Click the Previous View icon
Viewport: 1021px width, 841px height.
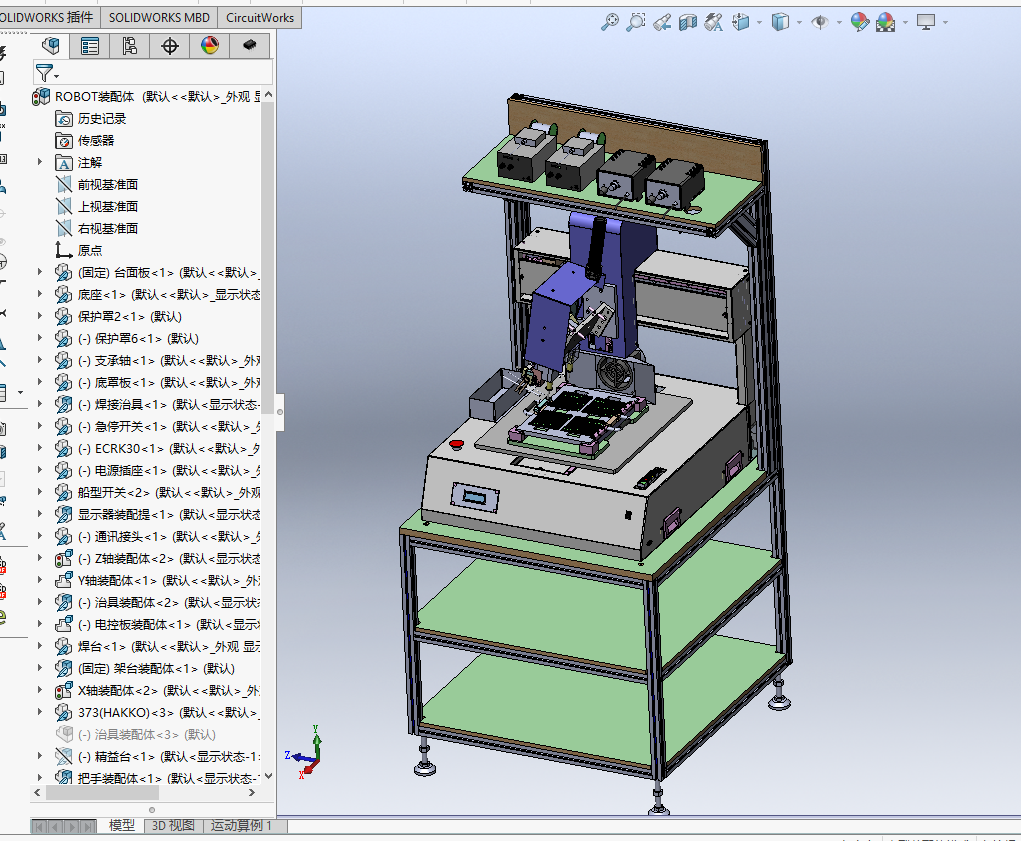[x=662, y=23]
